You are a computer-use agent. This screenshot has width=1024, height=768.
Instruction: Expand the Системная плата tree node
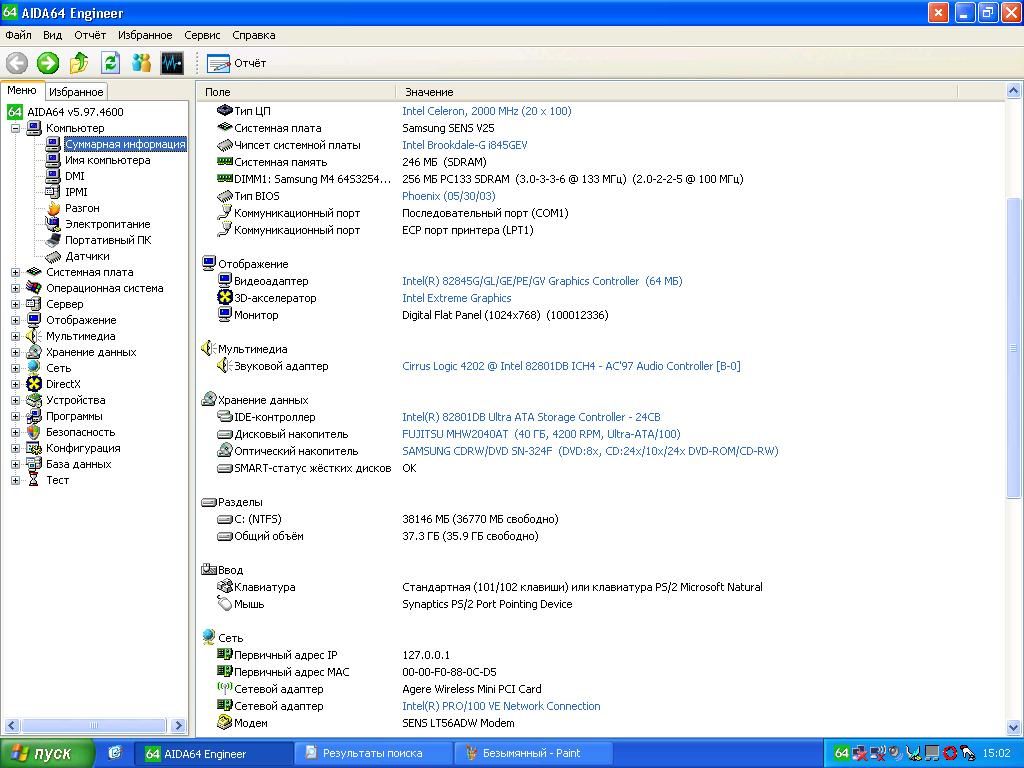click(x=15, y=272)
